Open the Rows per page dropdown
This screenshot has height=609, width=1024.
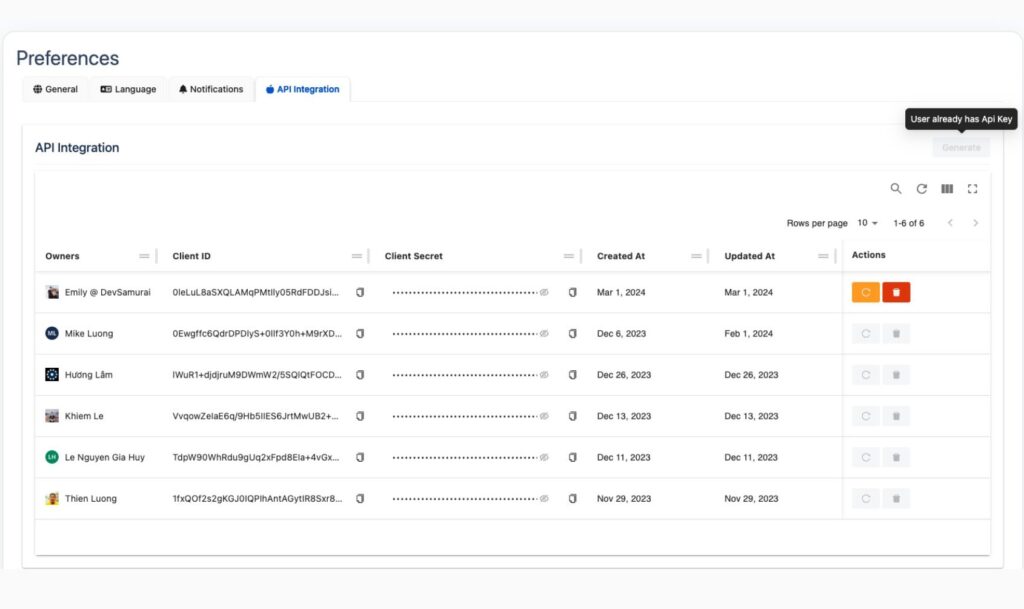point(866,223)
